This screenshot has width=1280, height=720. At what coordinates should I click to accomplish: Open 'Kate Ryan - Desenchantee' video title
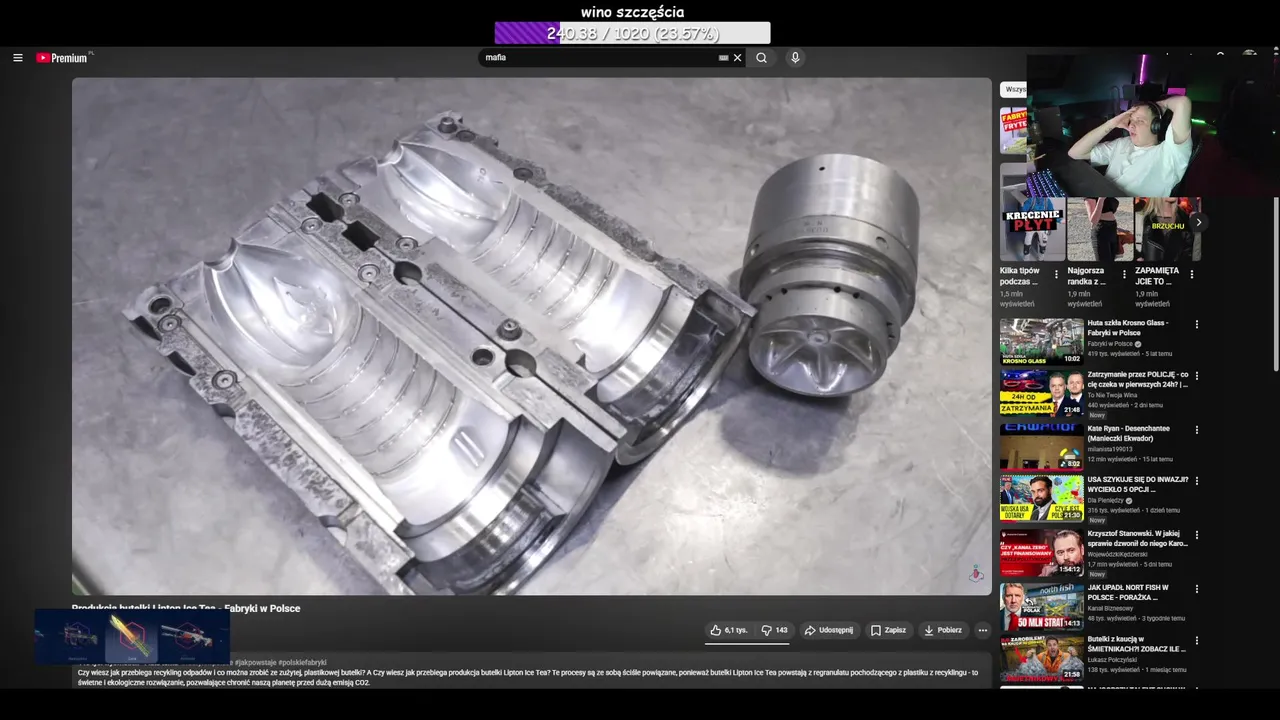[1128, 433]
